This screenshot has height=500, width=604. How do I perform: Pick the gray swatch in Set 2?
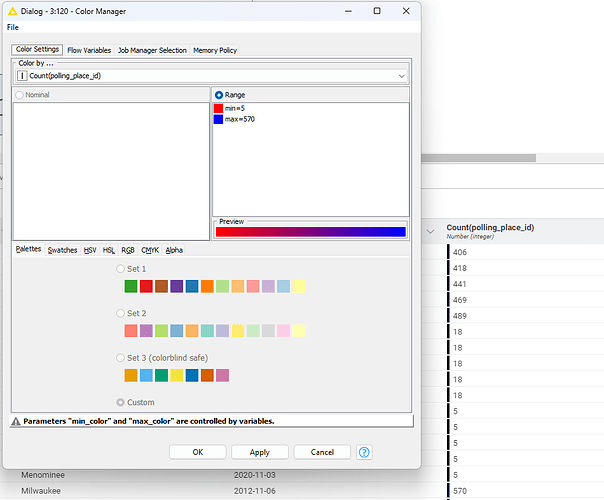pos(268,331)
